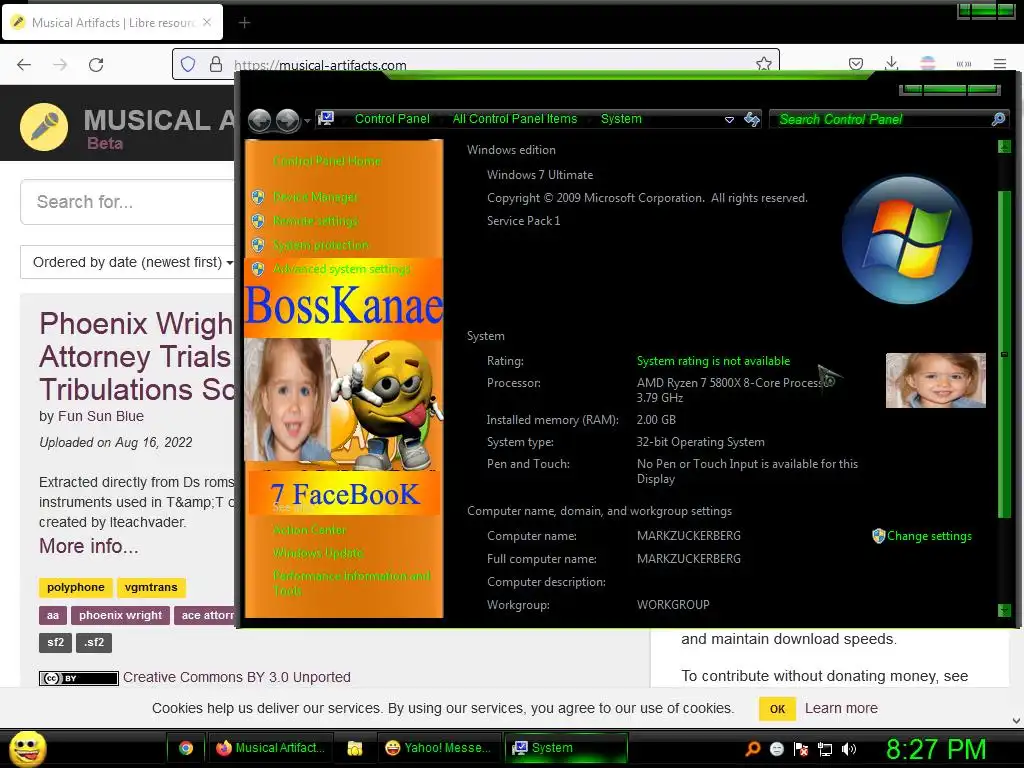Bookmark this page with the star icon
This screenshot has width=1024, height=768.
pyautogui.click(x=763, y=63)
